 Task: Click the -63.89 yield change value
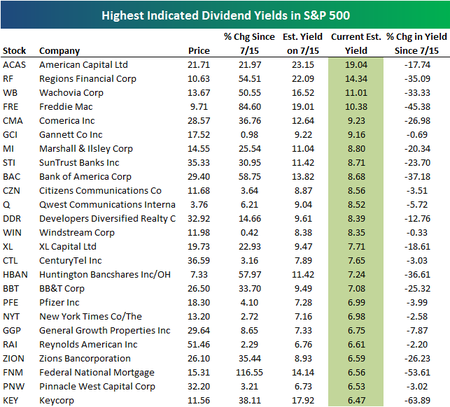417,401
